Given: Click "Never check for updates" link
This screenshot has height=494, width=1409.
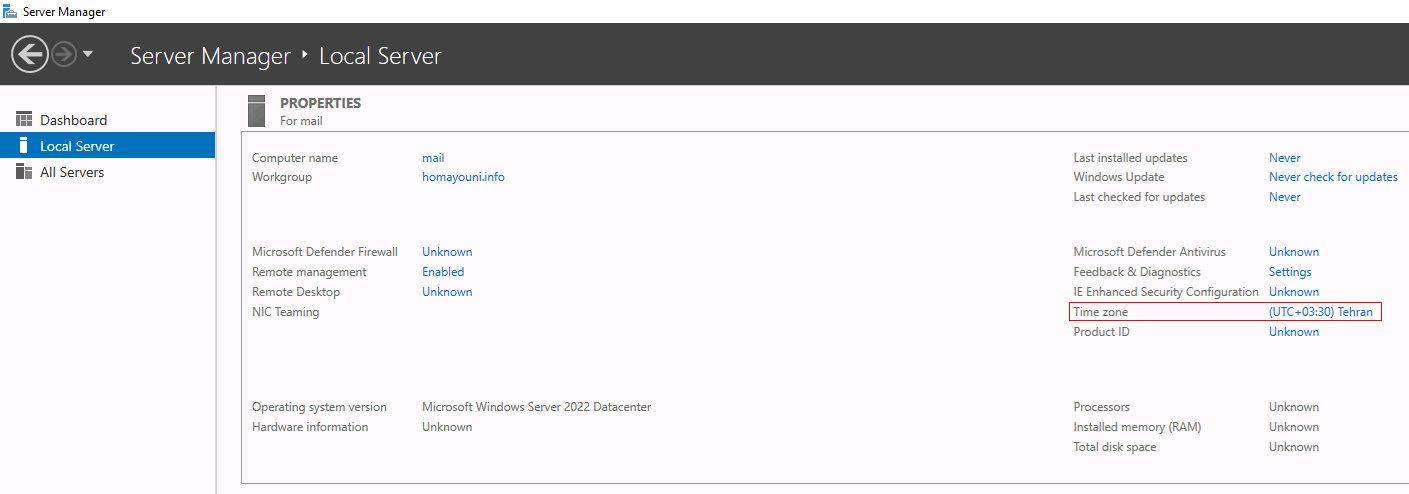Looking at the screenshot, I should [1333, 177].
